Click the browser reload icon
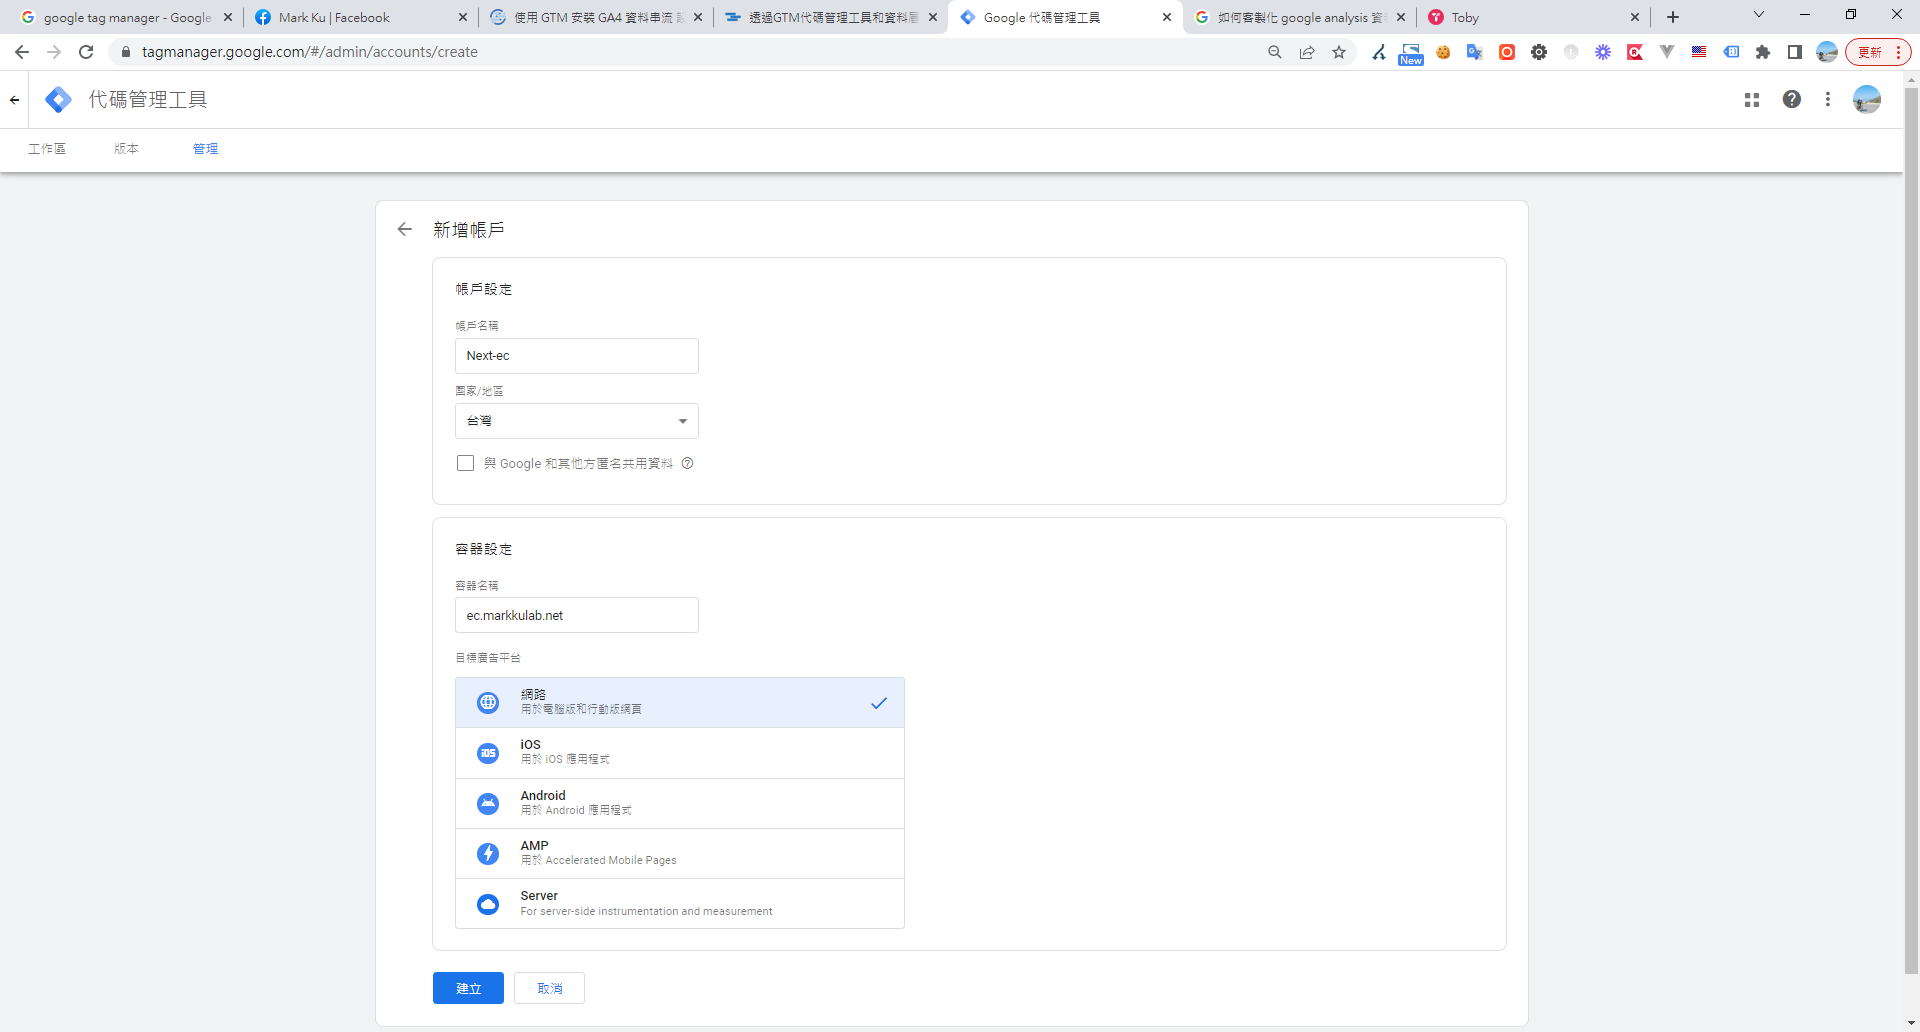The image size is (1920, 1032). (86, 52)
